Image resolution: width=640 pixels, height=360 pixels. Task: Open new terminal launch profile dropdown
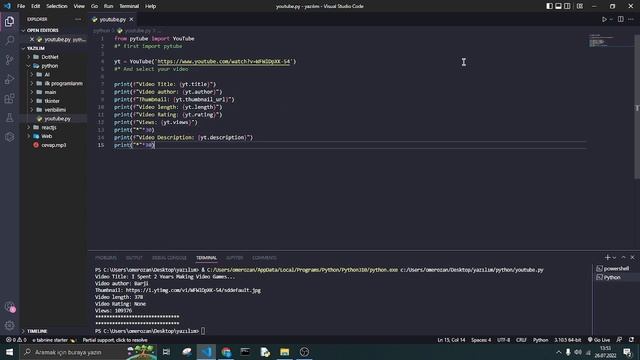614,258
